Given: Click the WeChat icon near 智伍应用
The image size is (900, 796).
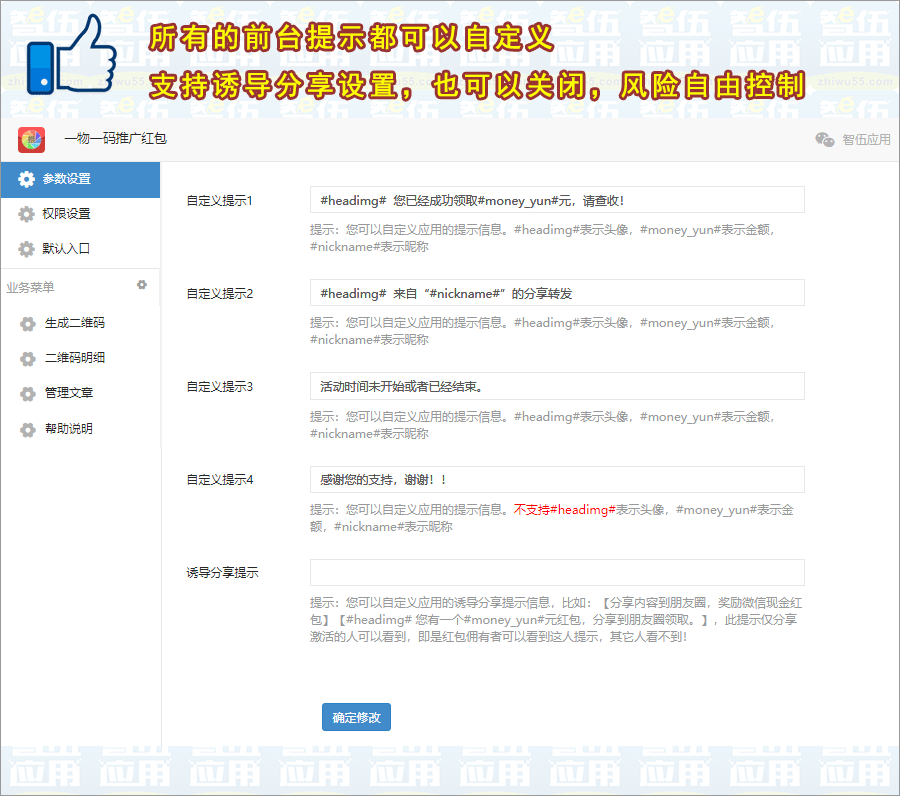Looking at the screenshot, I should [x=825, y=139].
